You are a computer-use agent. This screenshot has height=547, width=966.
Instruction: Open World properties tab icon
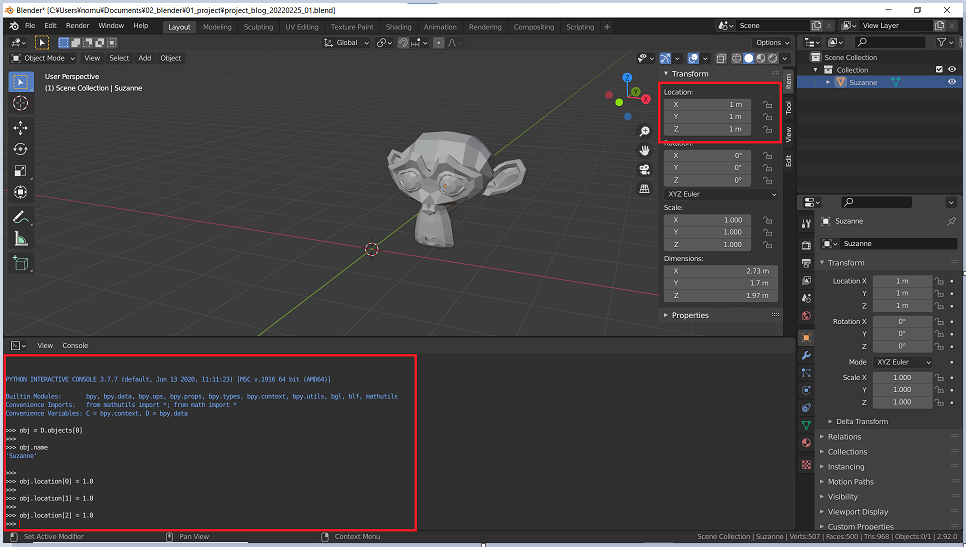click(806, 316)
